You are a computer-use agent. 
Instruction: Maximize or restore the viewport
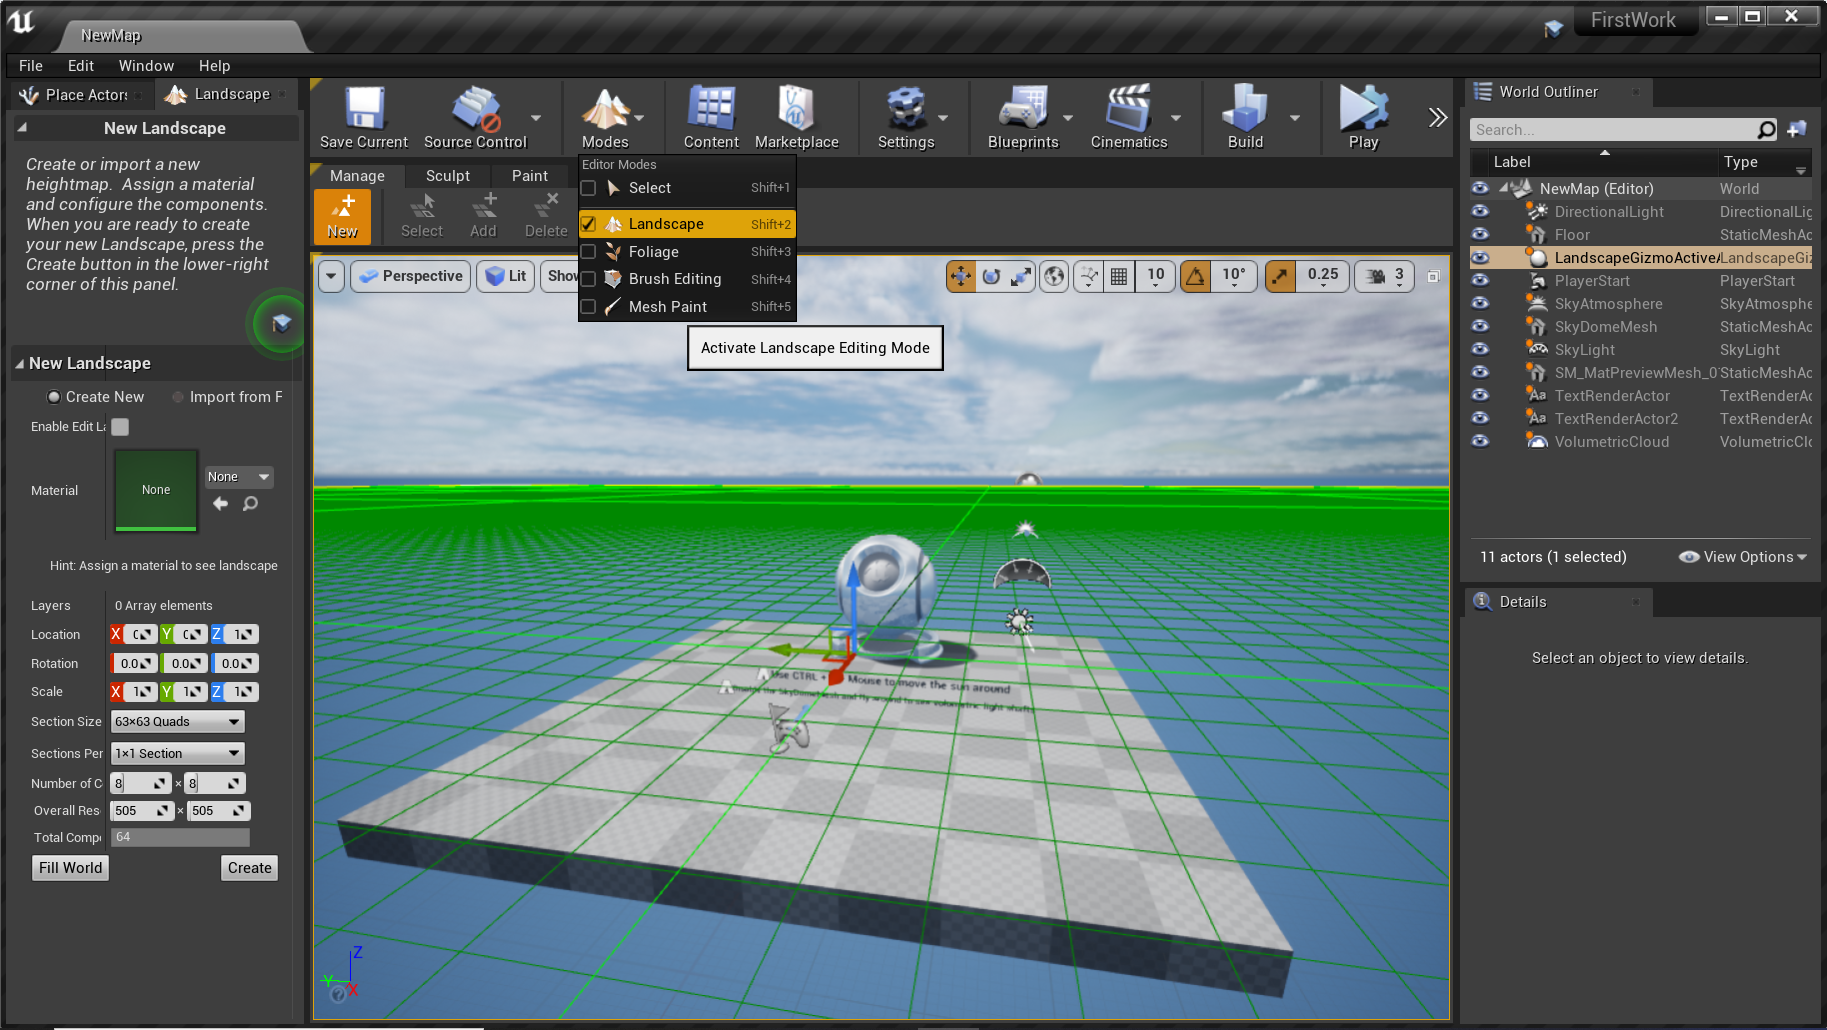[1433, 276]
